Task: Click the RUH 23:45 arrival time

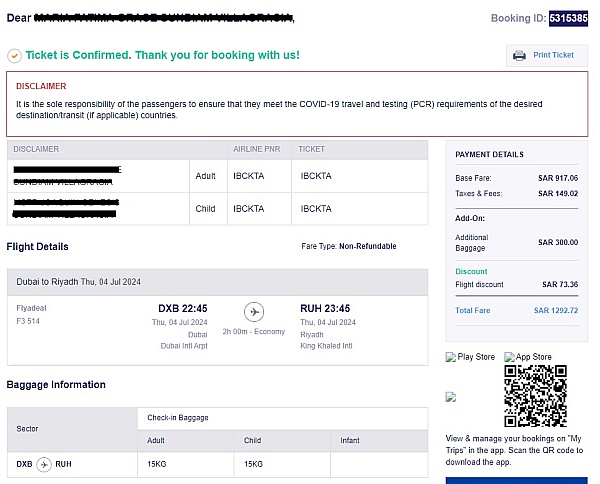Action: [325, 308]
